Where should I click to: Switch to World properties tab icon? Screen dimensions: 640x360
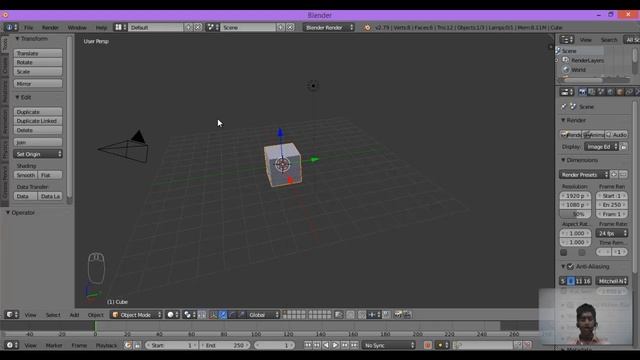point(611,92)
